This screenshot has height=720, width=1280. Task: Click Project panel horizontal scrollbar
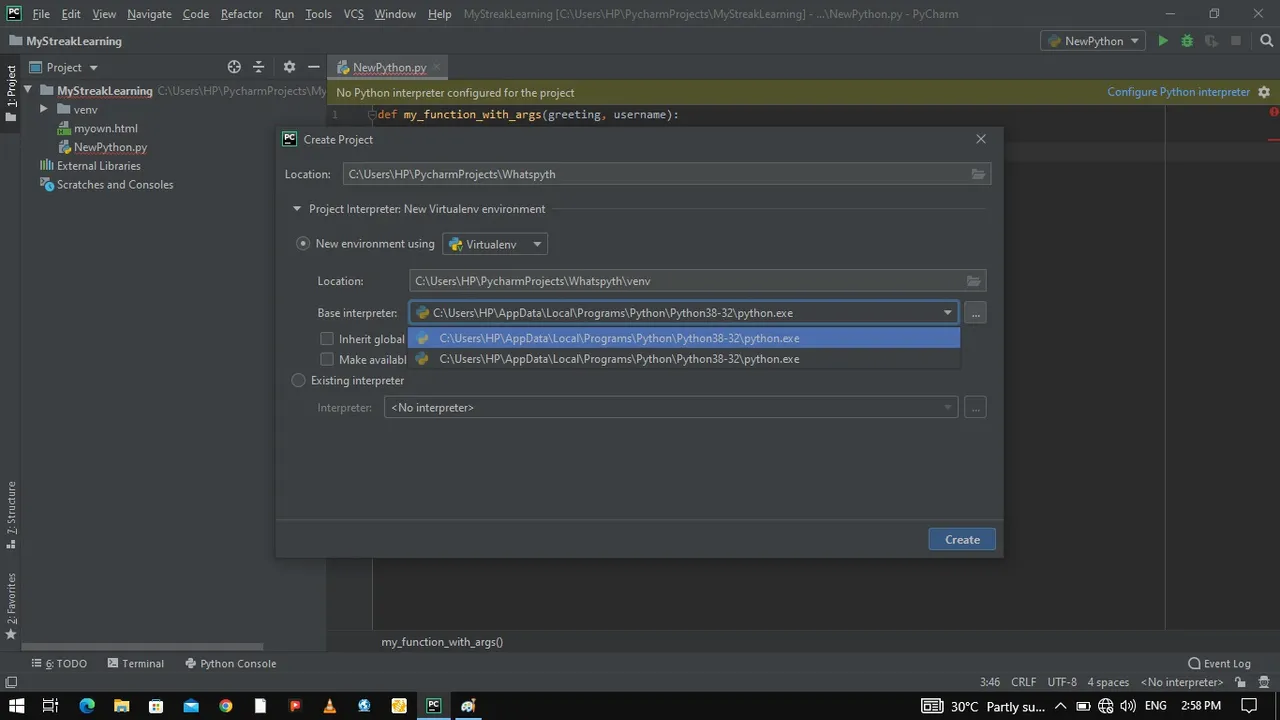(x=142, y=647)
